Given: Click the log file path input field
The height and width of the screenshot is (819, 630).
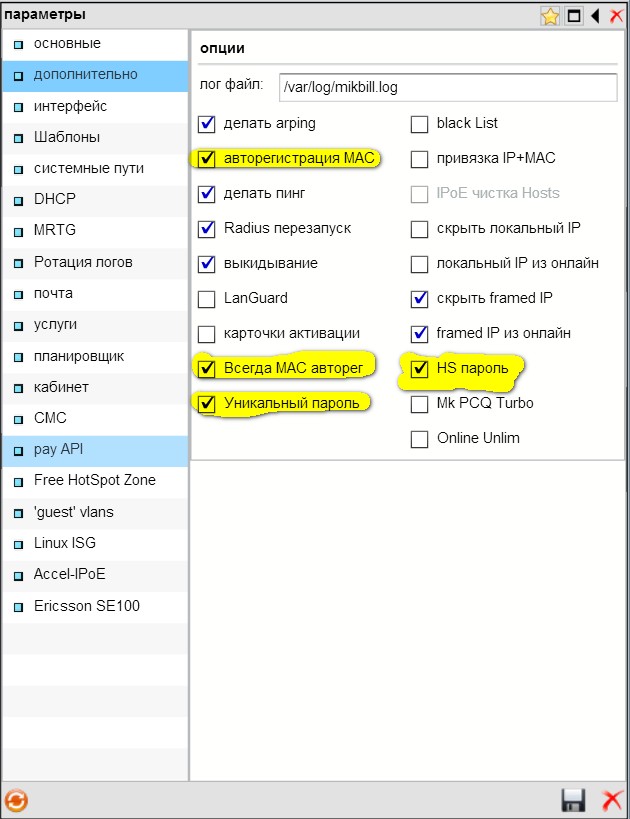Looking at the screenshot, I should [x=446, y=88].
